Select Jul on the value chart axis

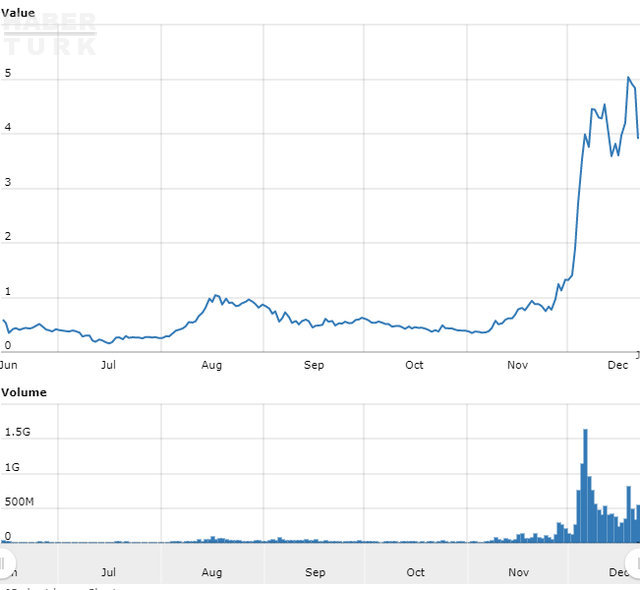pyautogui.click(x=108, y=365)
